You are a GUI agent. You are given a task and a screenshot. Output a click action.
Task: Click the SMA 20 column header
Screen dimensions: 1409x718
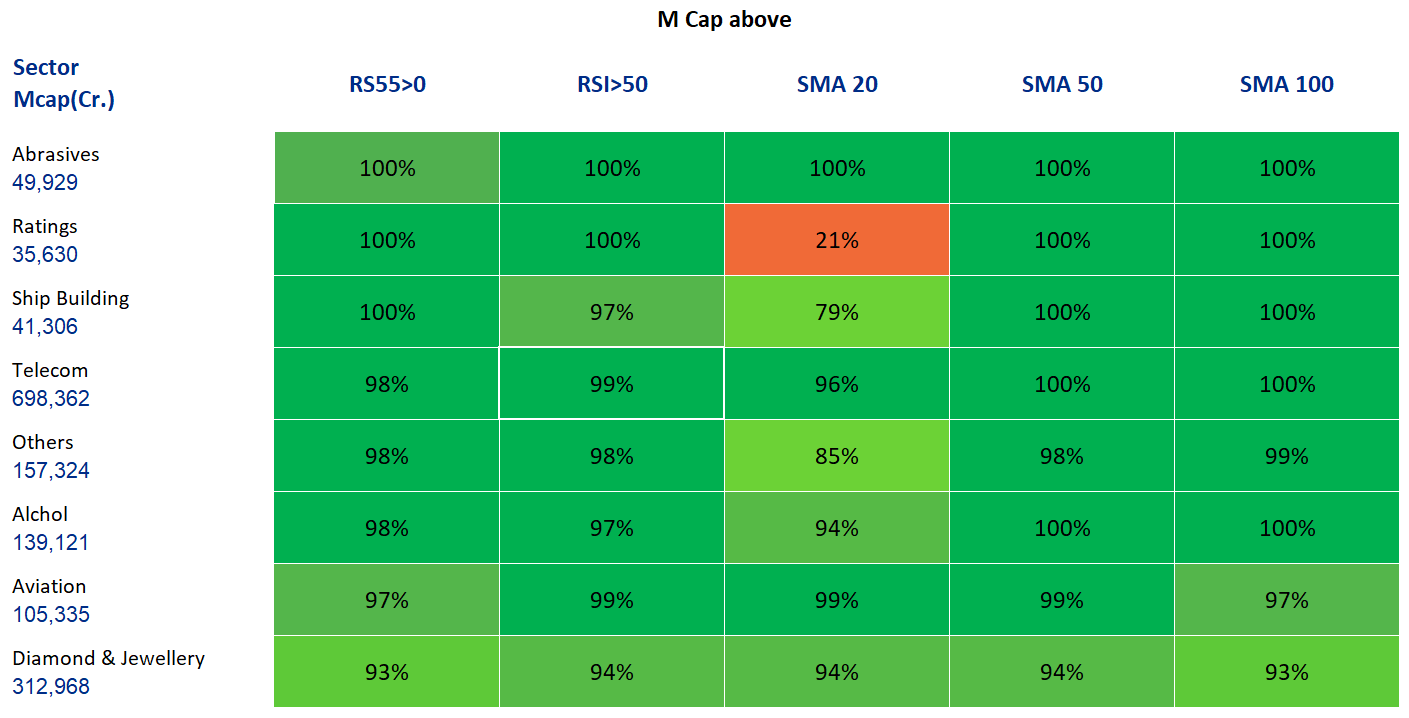(x=837, y=85)
